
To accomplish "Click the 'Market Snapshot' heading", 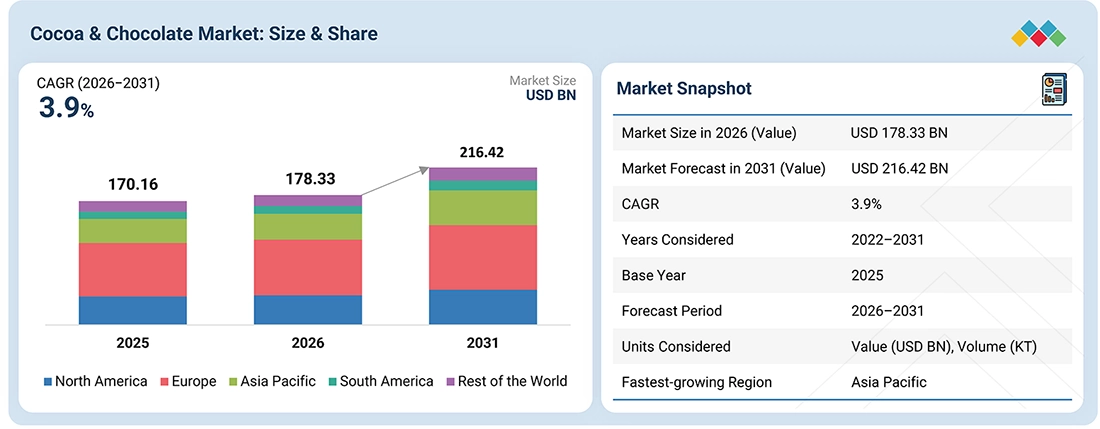I will click(684, 88).
